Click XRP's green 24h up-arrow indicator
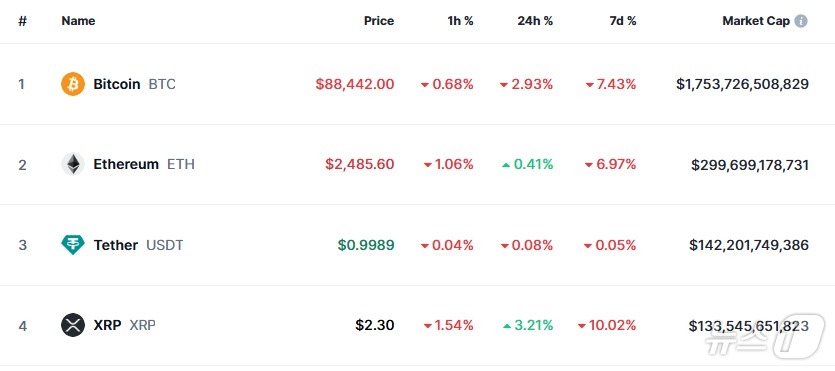 click(507, 325)
